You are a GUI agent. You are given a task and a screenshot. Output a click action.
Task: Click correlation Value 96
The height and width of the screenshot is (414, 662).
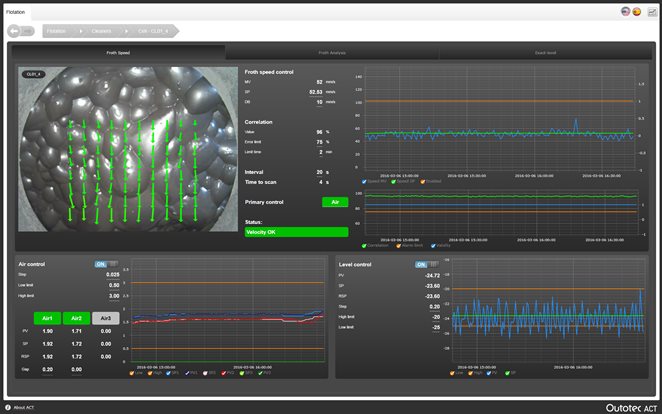click(320, 132)
